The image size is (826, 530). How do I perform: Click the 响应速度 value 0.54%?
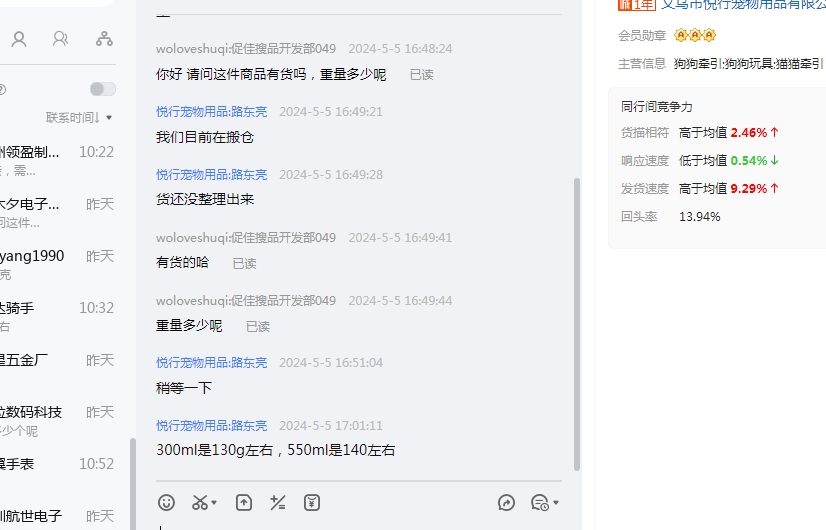tap(749, 161)
